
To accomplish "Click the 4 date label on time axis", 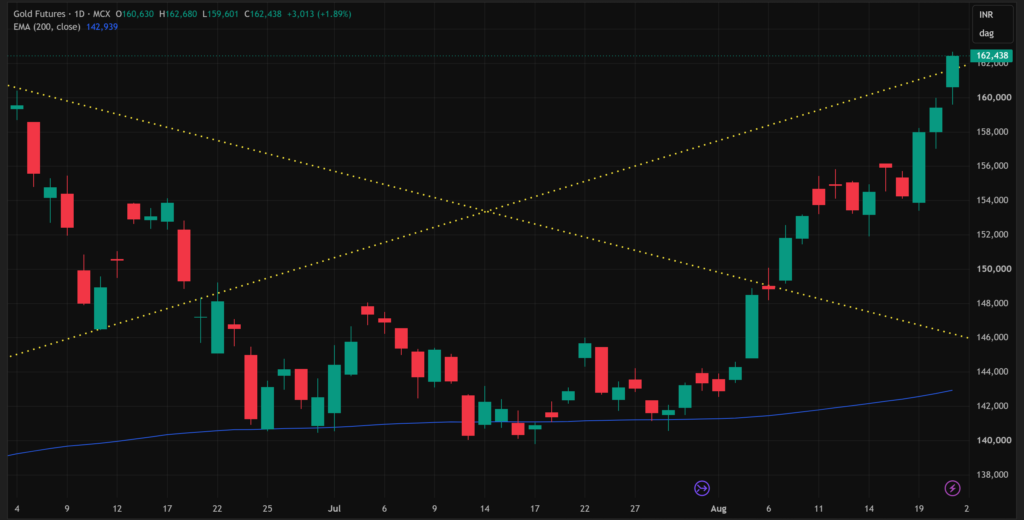I will (x=17, y=508).
